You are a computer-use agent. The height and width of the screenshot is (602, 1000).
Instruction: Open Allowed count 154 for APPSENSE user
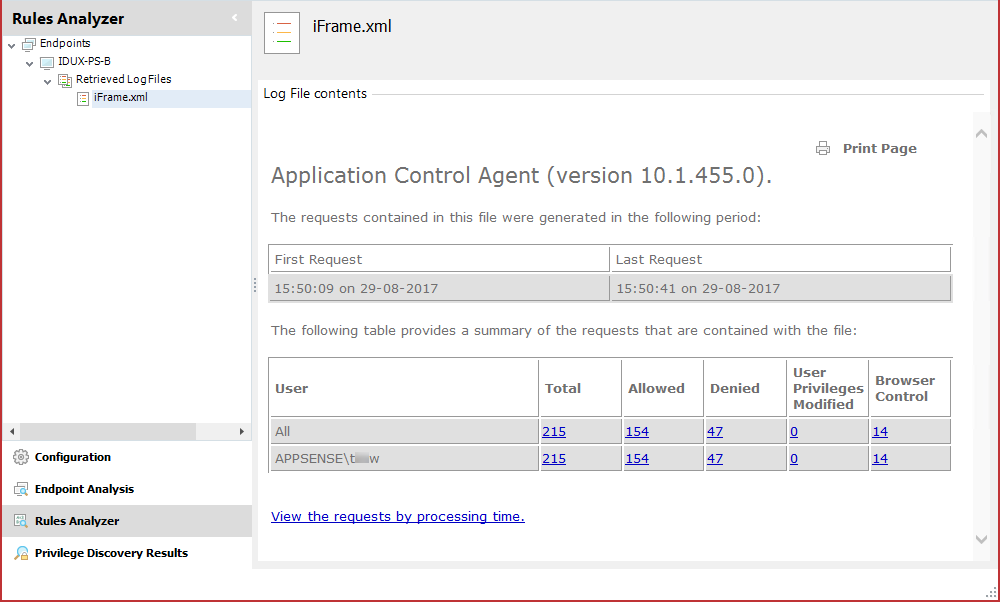tap(636, 459)
